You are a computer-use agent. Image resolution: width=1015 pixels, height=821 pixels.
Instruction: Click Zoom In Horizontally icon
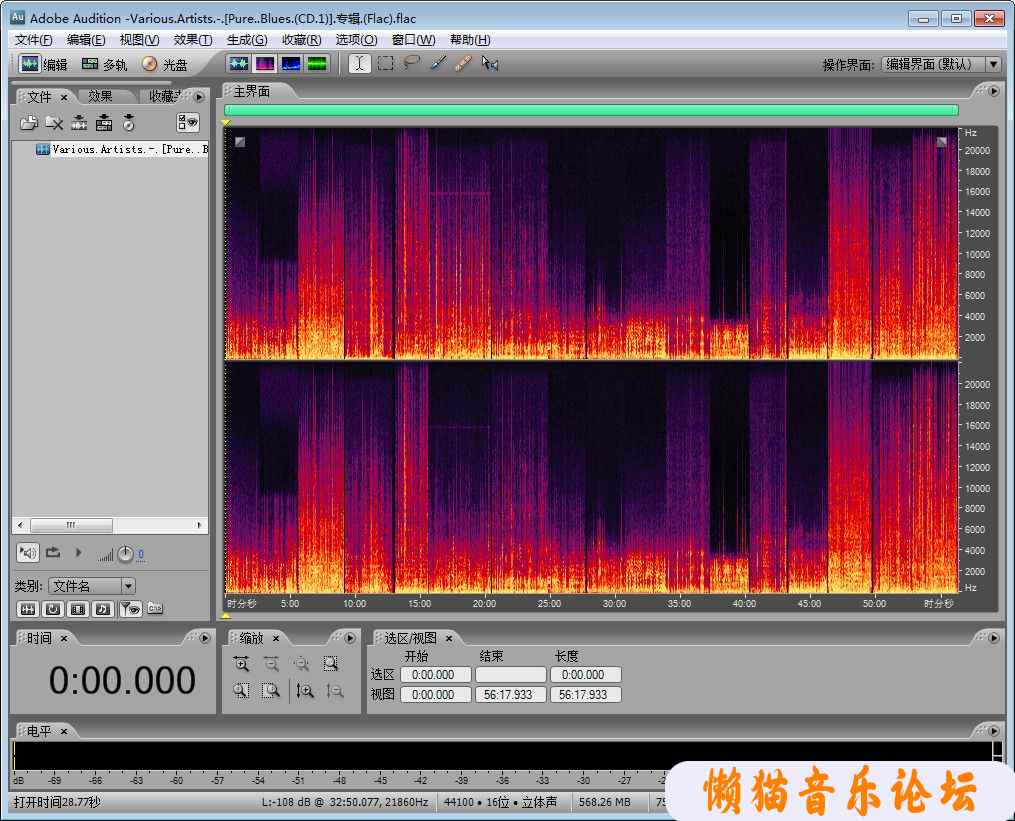[x=241, y=664]
